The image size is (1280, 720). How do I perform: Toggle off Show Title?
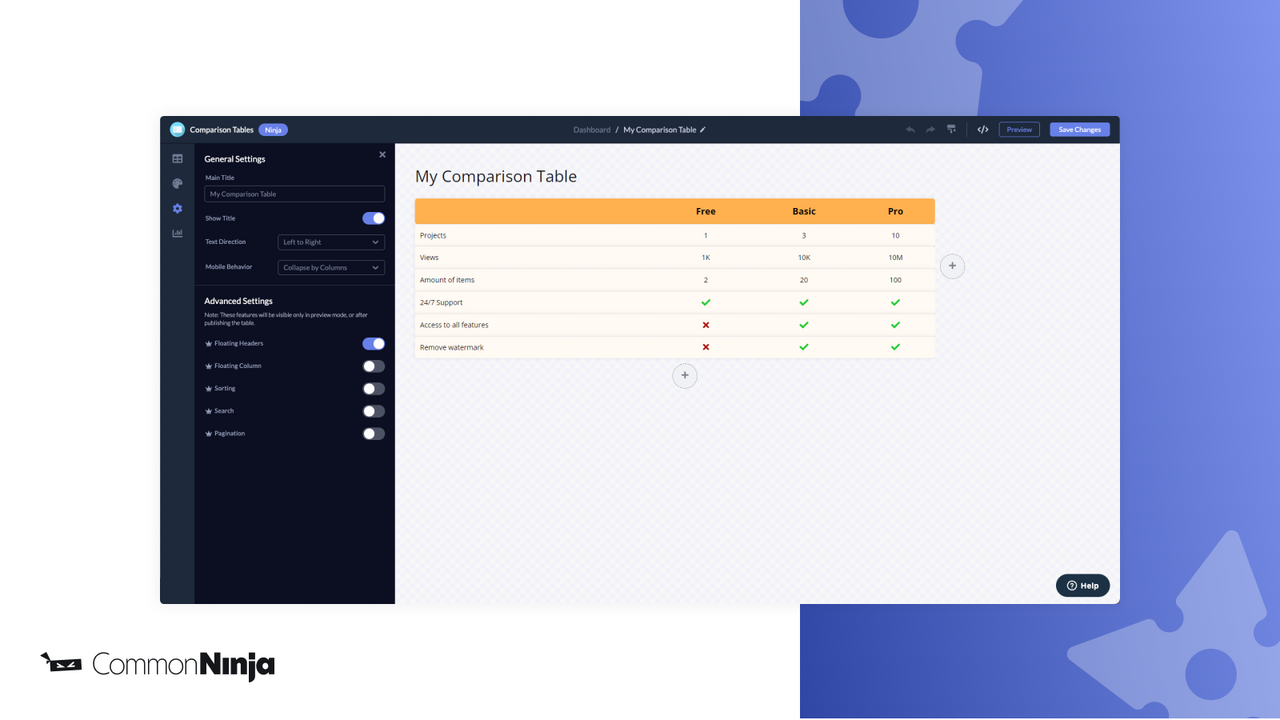click(373, 217)
